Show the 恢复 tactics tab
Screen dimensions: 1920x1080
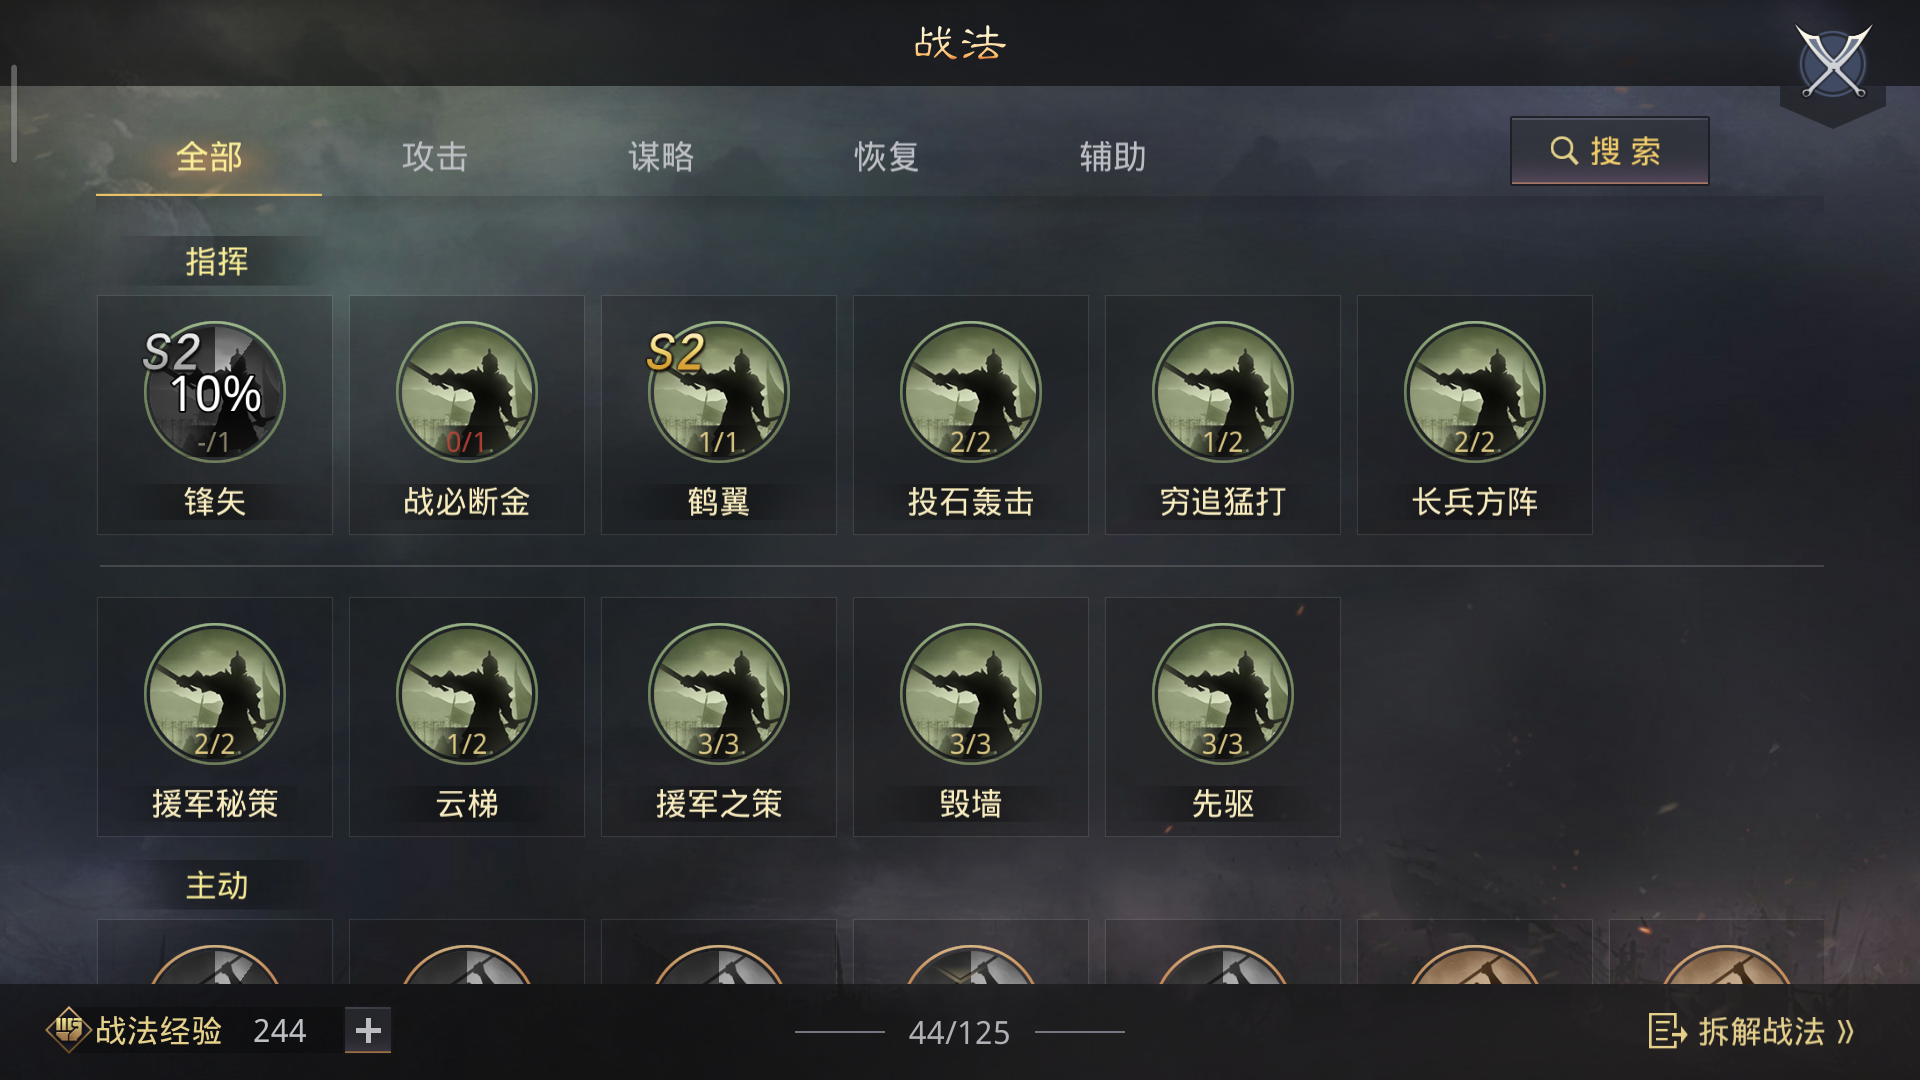click(x=887, y=157)
